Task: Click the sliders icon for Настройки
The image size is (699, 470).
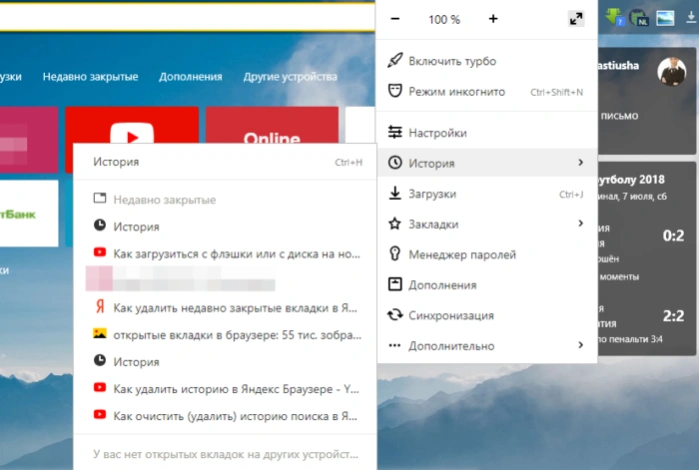Action: tap(395, 132)
